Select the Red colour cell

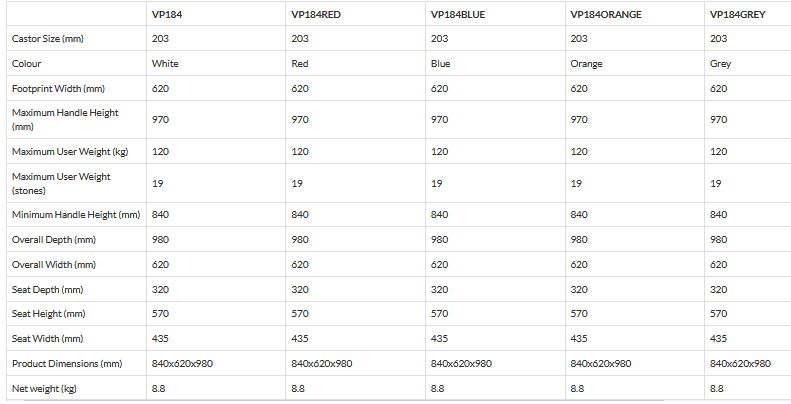(300, 63)
